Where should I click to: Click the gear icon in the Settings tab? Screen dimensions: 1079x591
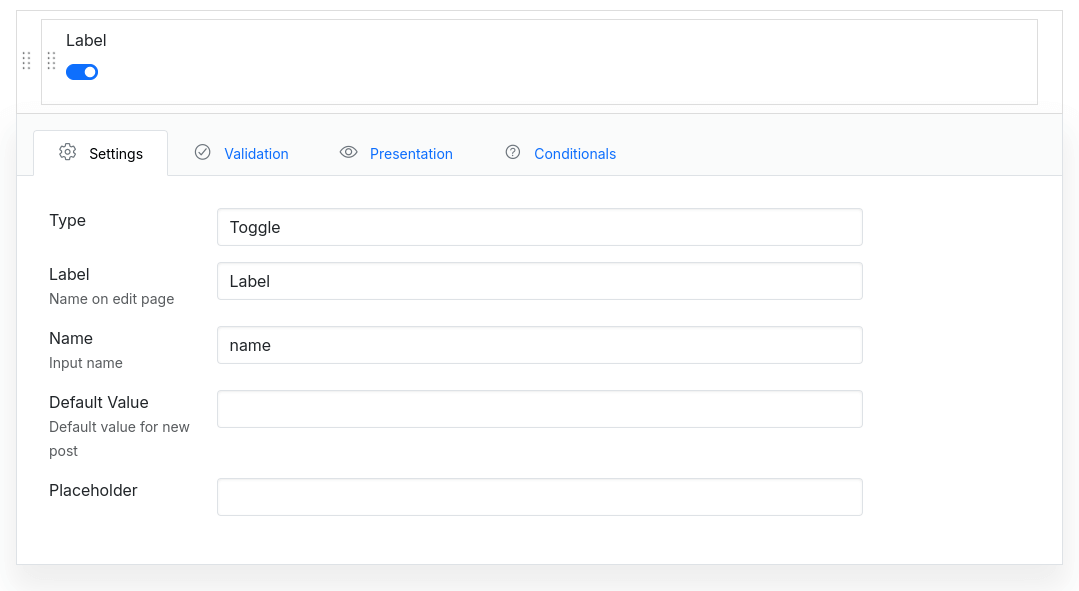67,152
